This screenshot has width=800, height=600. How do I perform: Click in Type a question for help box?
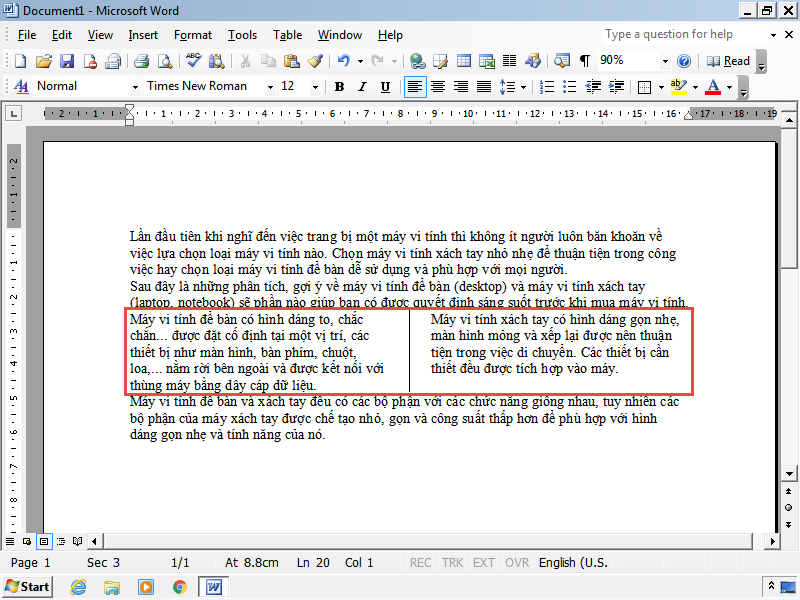(x=684, y=35)
